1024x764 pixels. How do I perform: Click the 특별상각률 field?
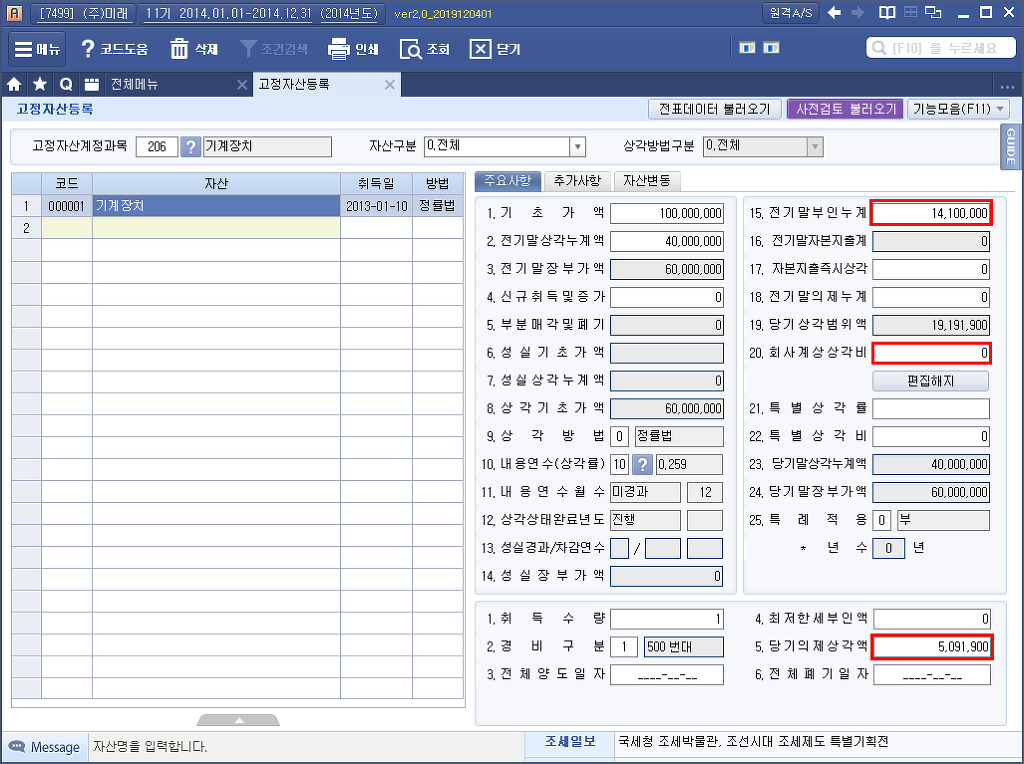click(931, 409)
